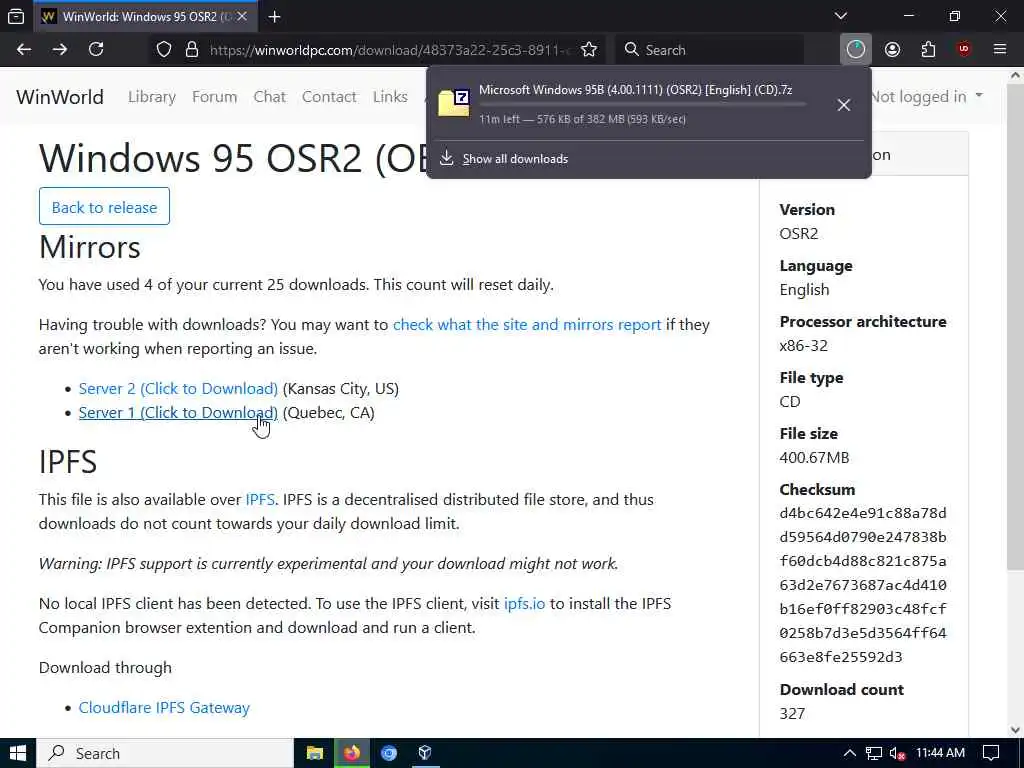Bookmark this page with the star
The width and height of the screenshot is (1024, 768).
tap(589, 50)
